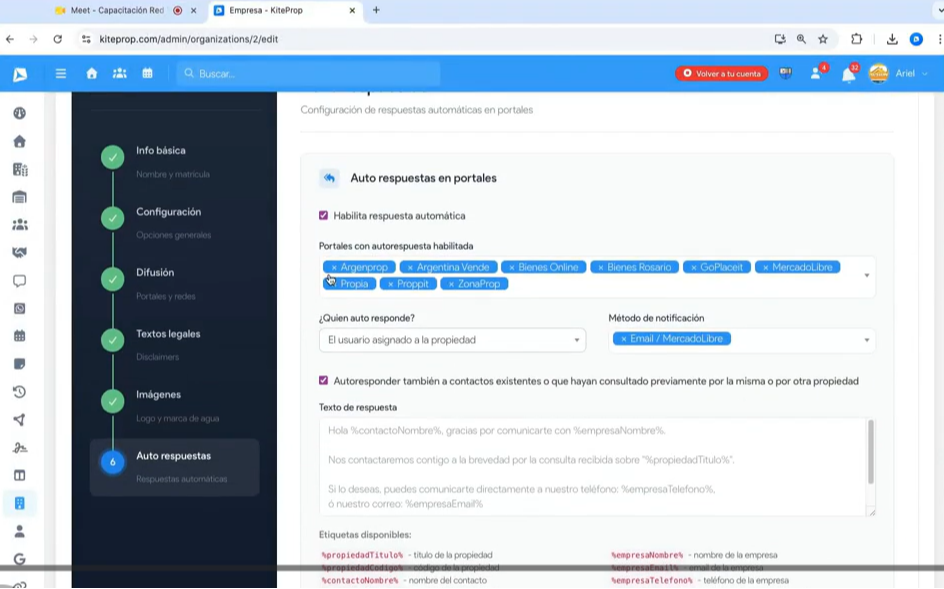Go to home via top bar house icon
The width and height of the screenshot is (944, 589).
click(92, 73)
